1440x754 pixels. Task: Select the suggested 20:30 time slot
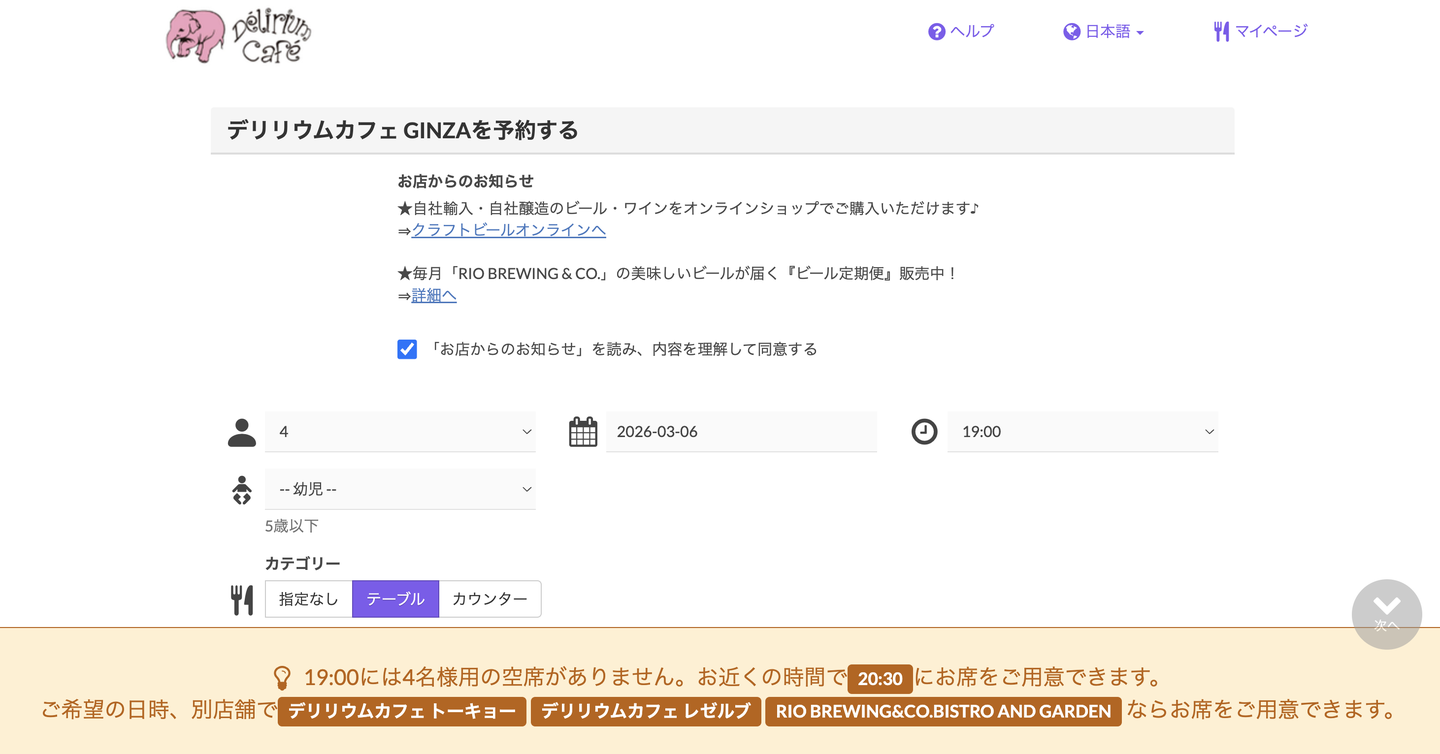pos(879,679)
